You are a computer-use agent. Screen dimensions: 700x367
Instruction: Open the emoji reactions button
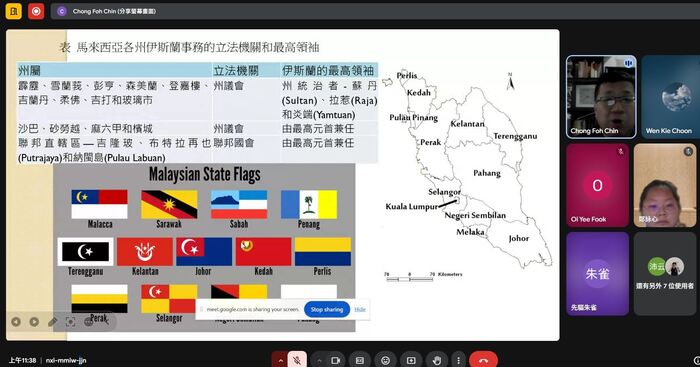385,360
